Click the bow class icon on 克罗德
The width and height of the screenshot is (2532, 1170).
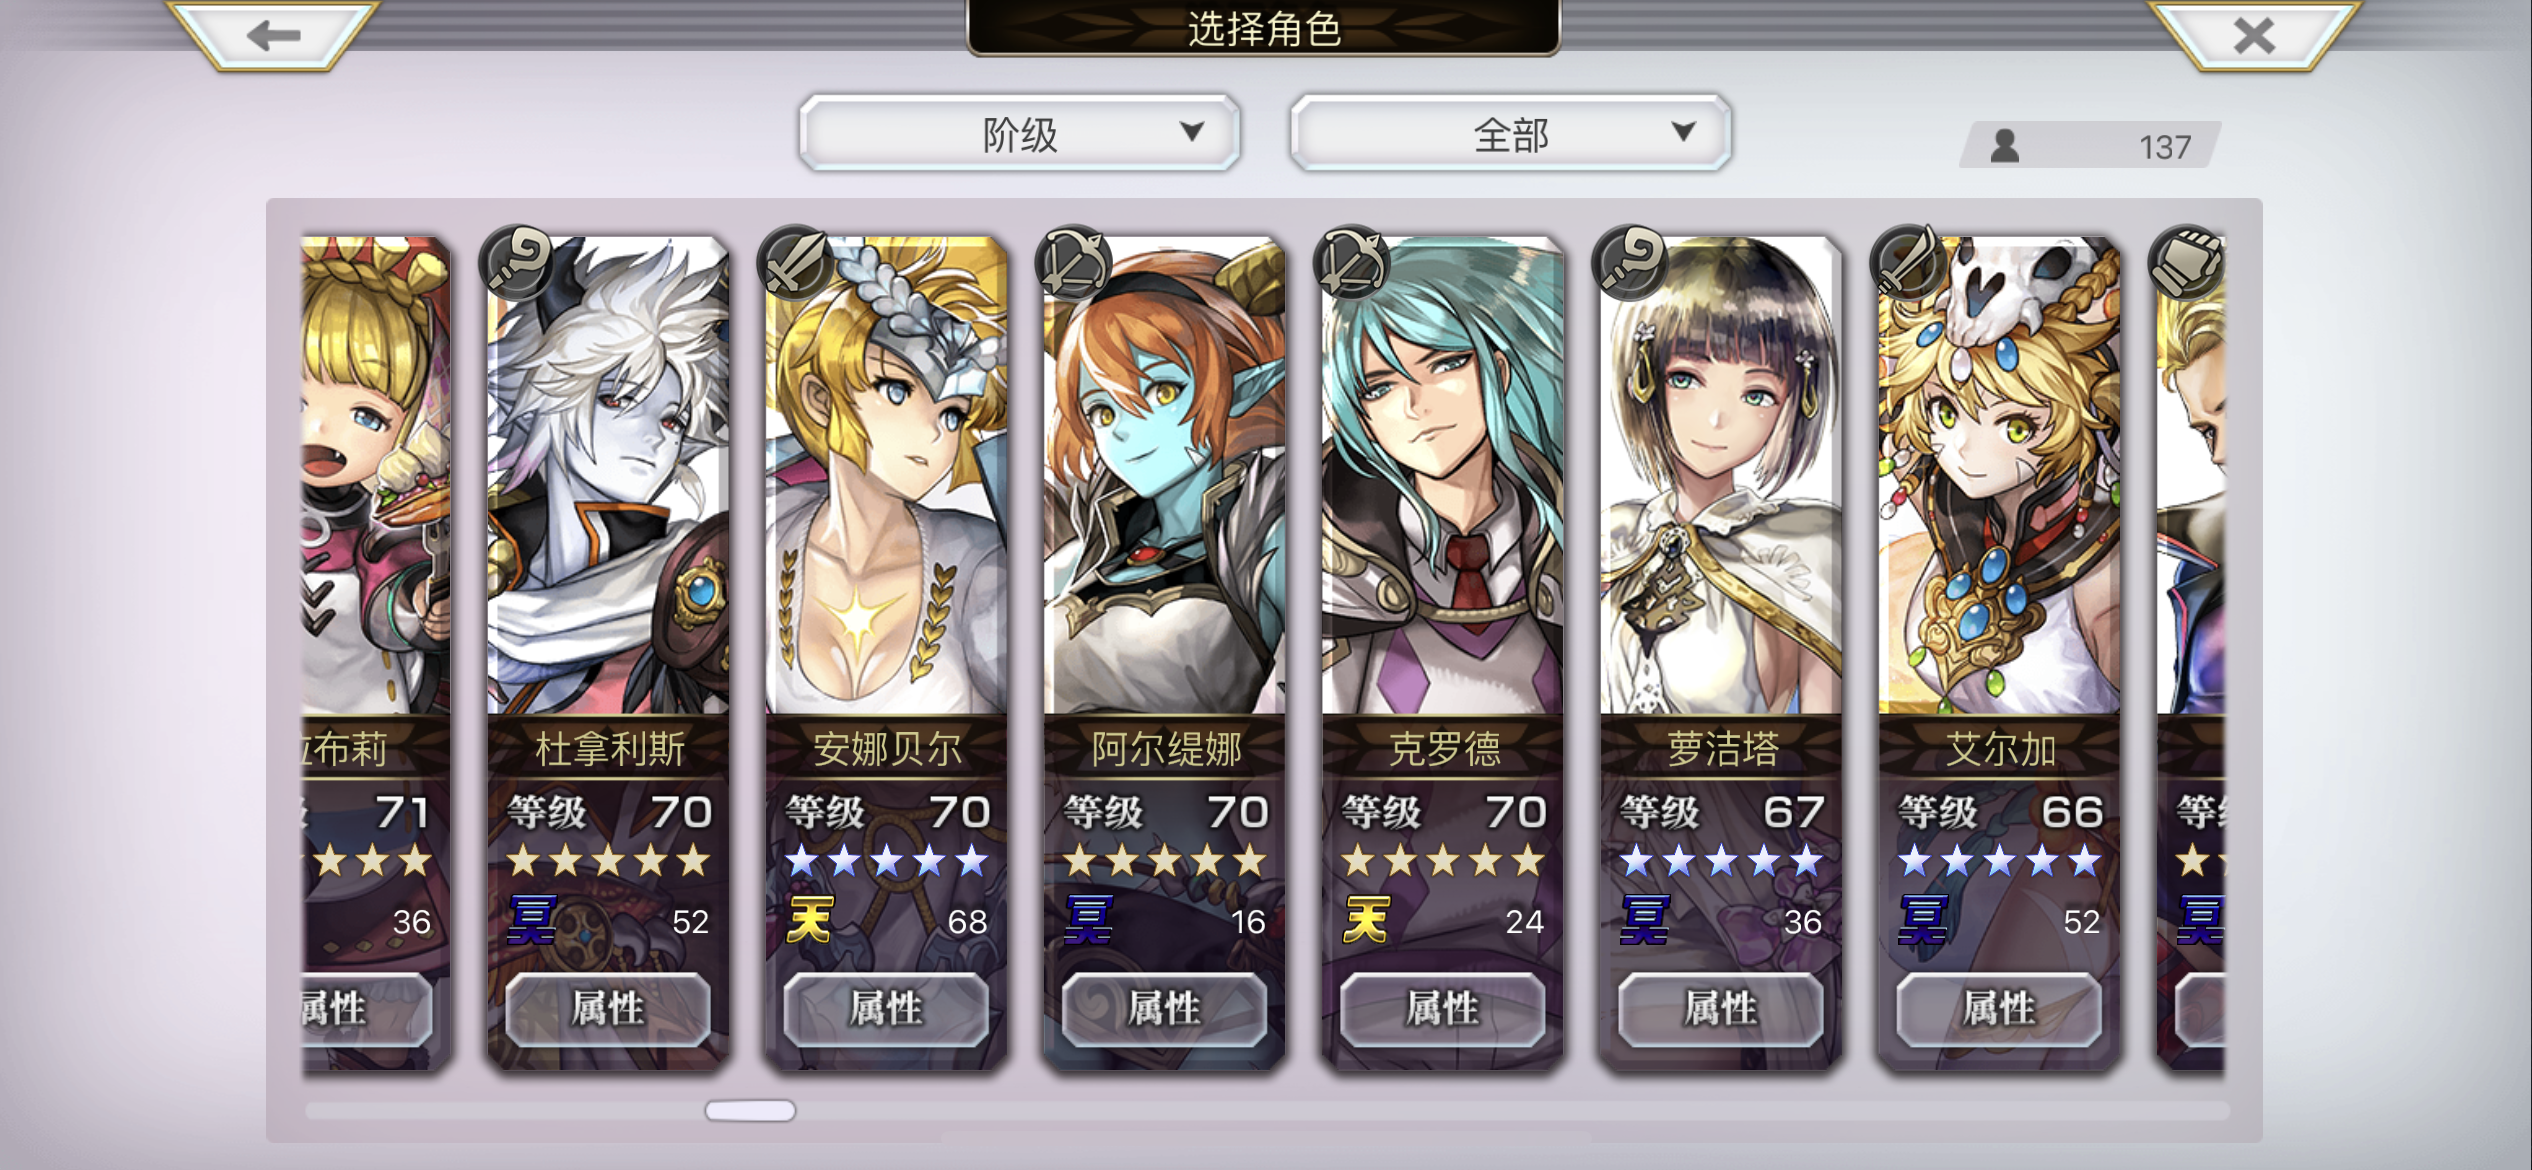click(x=1352, y=263)
